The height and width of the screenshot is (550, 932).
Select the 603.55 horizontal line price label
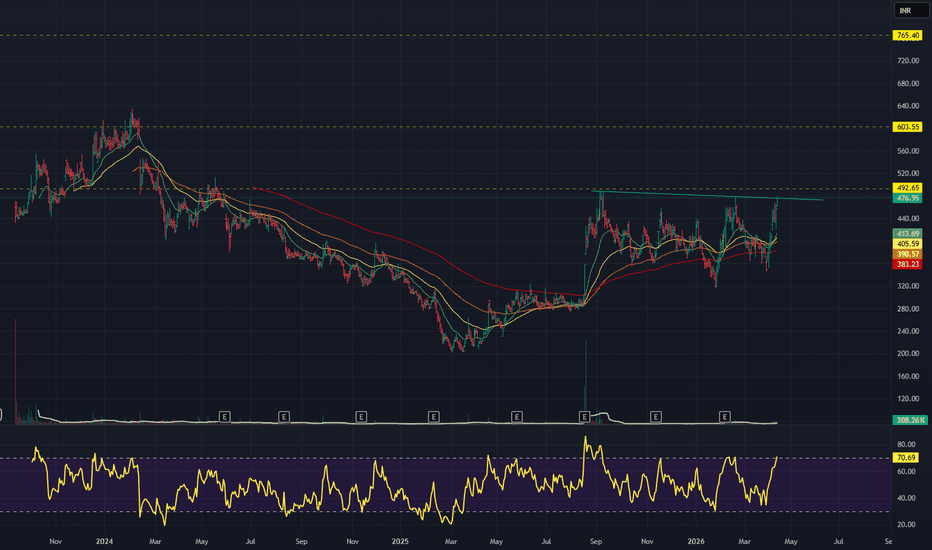pyautogui.click(x=907, y=127)
